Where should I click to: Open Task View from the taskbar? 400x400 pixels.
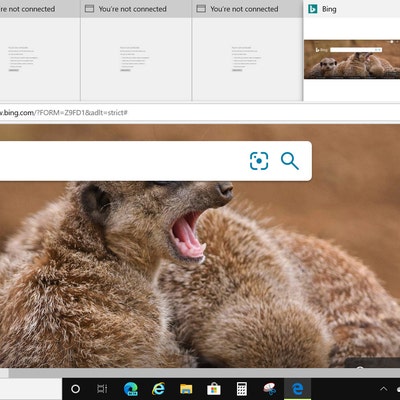(102, 389)
